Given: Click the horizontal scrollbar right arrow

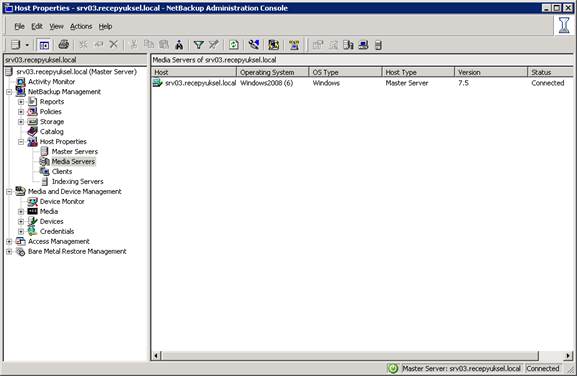Looking at the screenshot, I should point(569,356).
